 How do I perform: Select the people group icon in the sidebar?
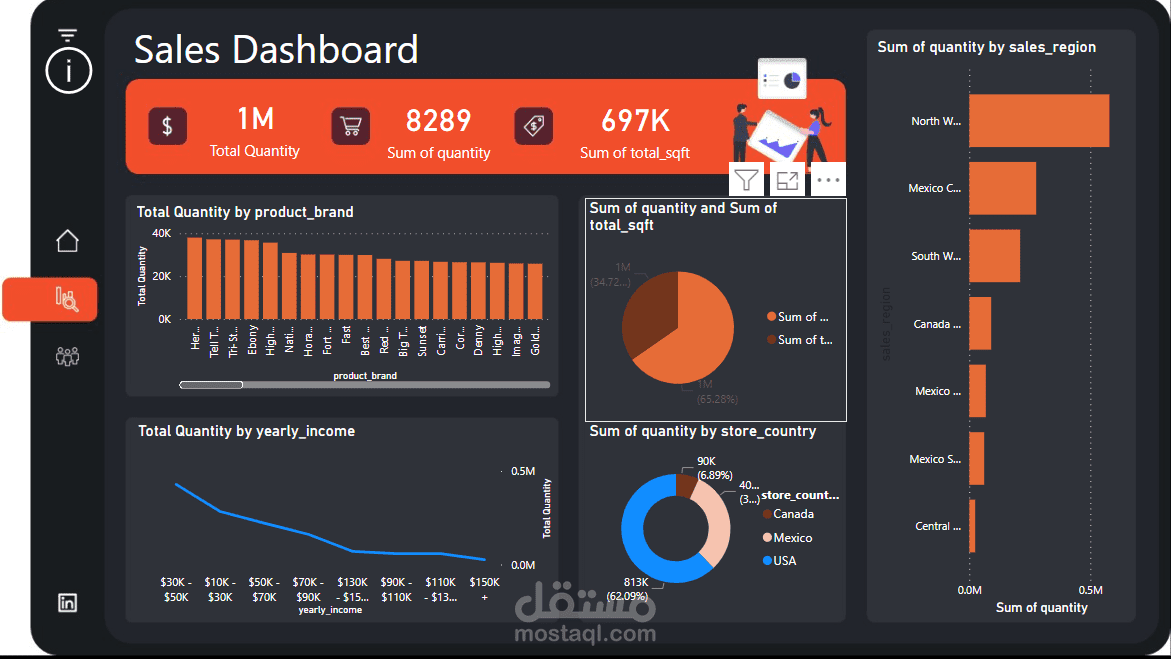coord(67,356)
